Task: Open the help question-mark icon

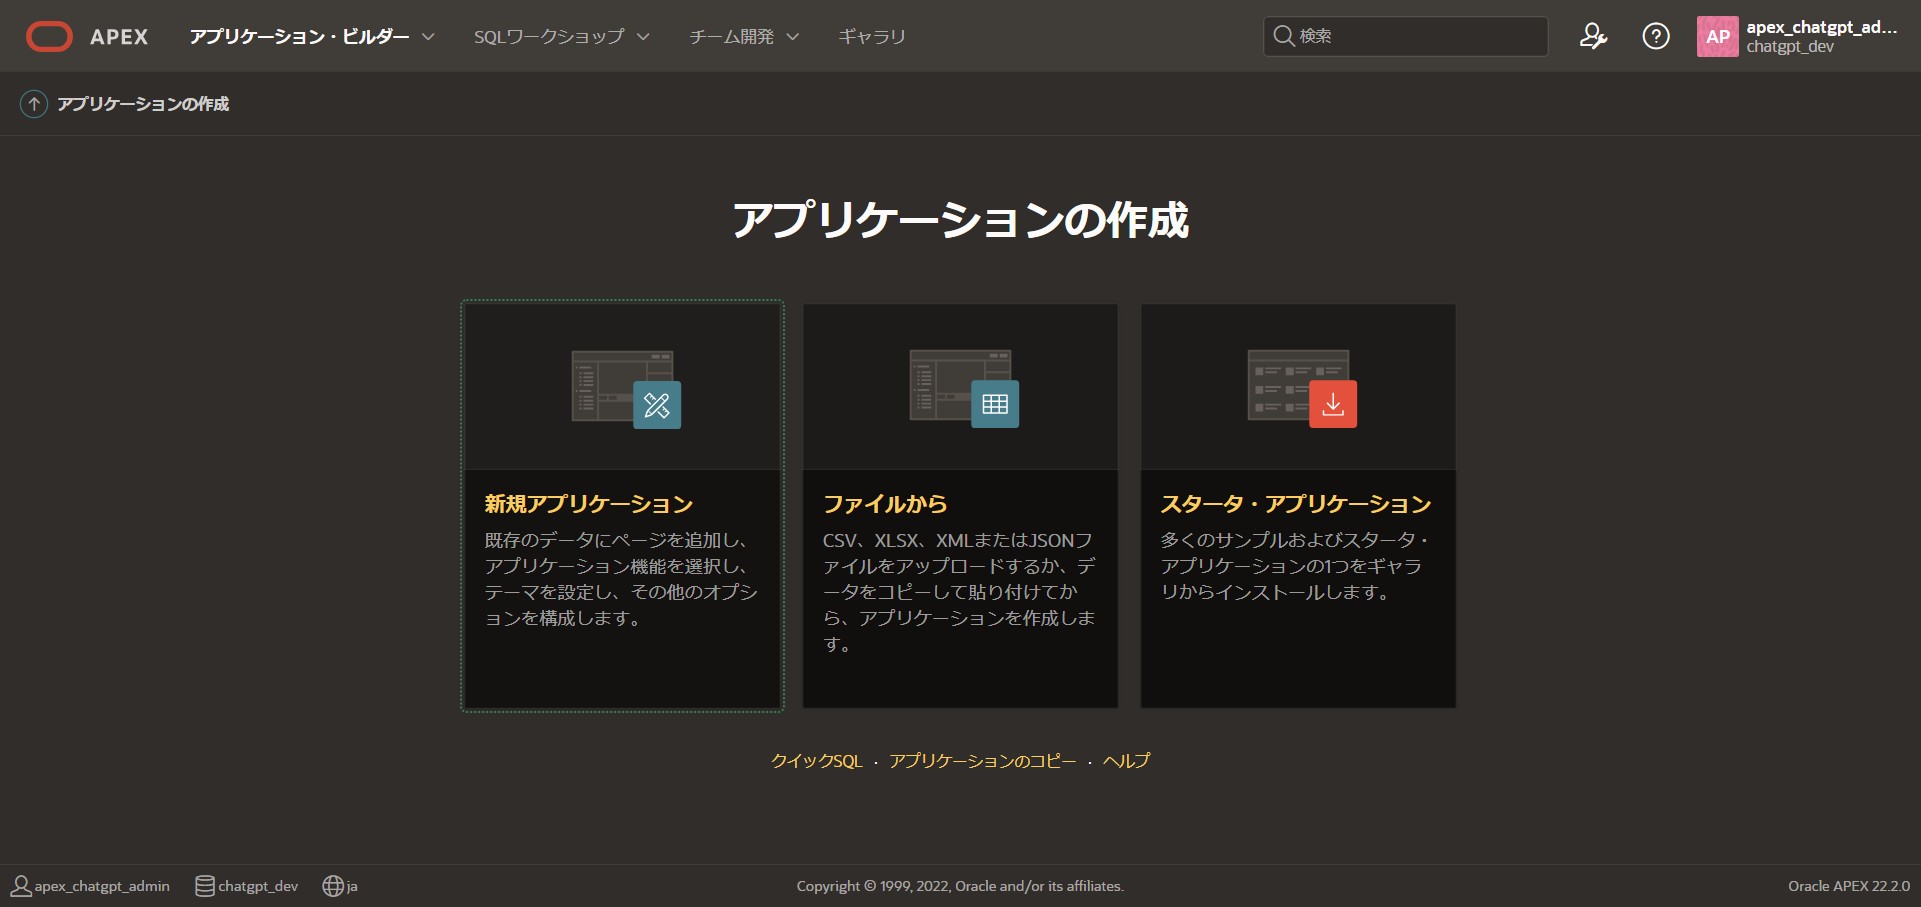Action: tap(1656, 37)
